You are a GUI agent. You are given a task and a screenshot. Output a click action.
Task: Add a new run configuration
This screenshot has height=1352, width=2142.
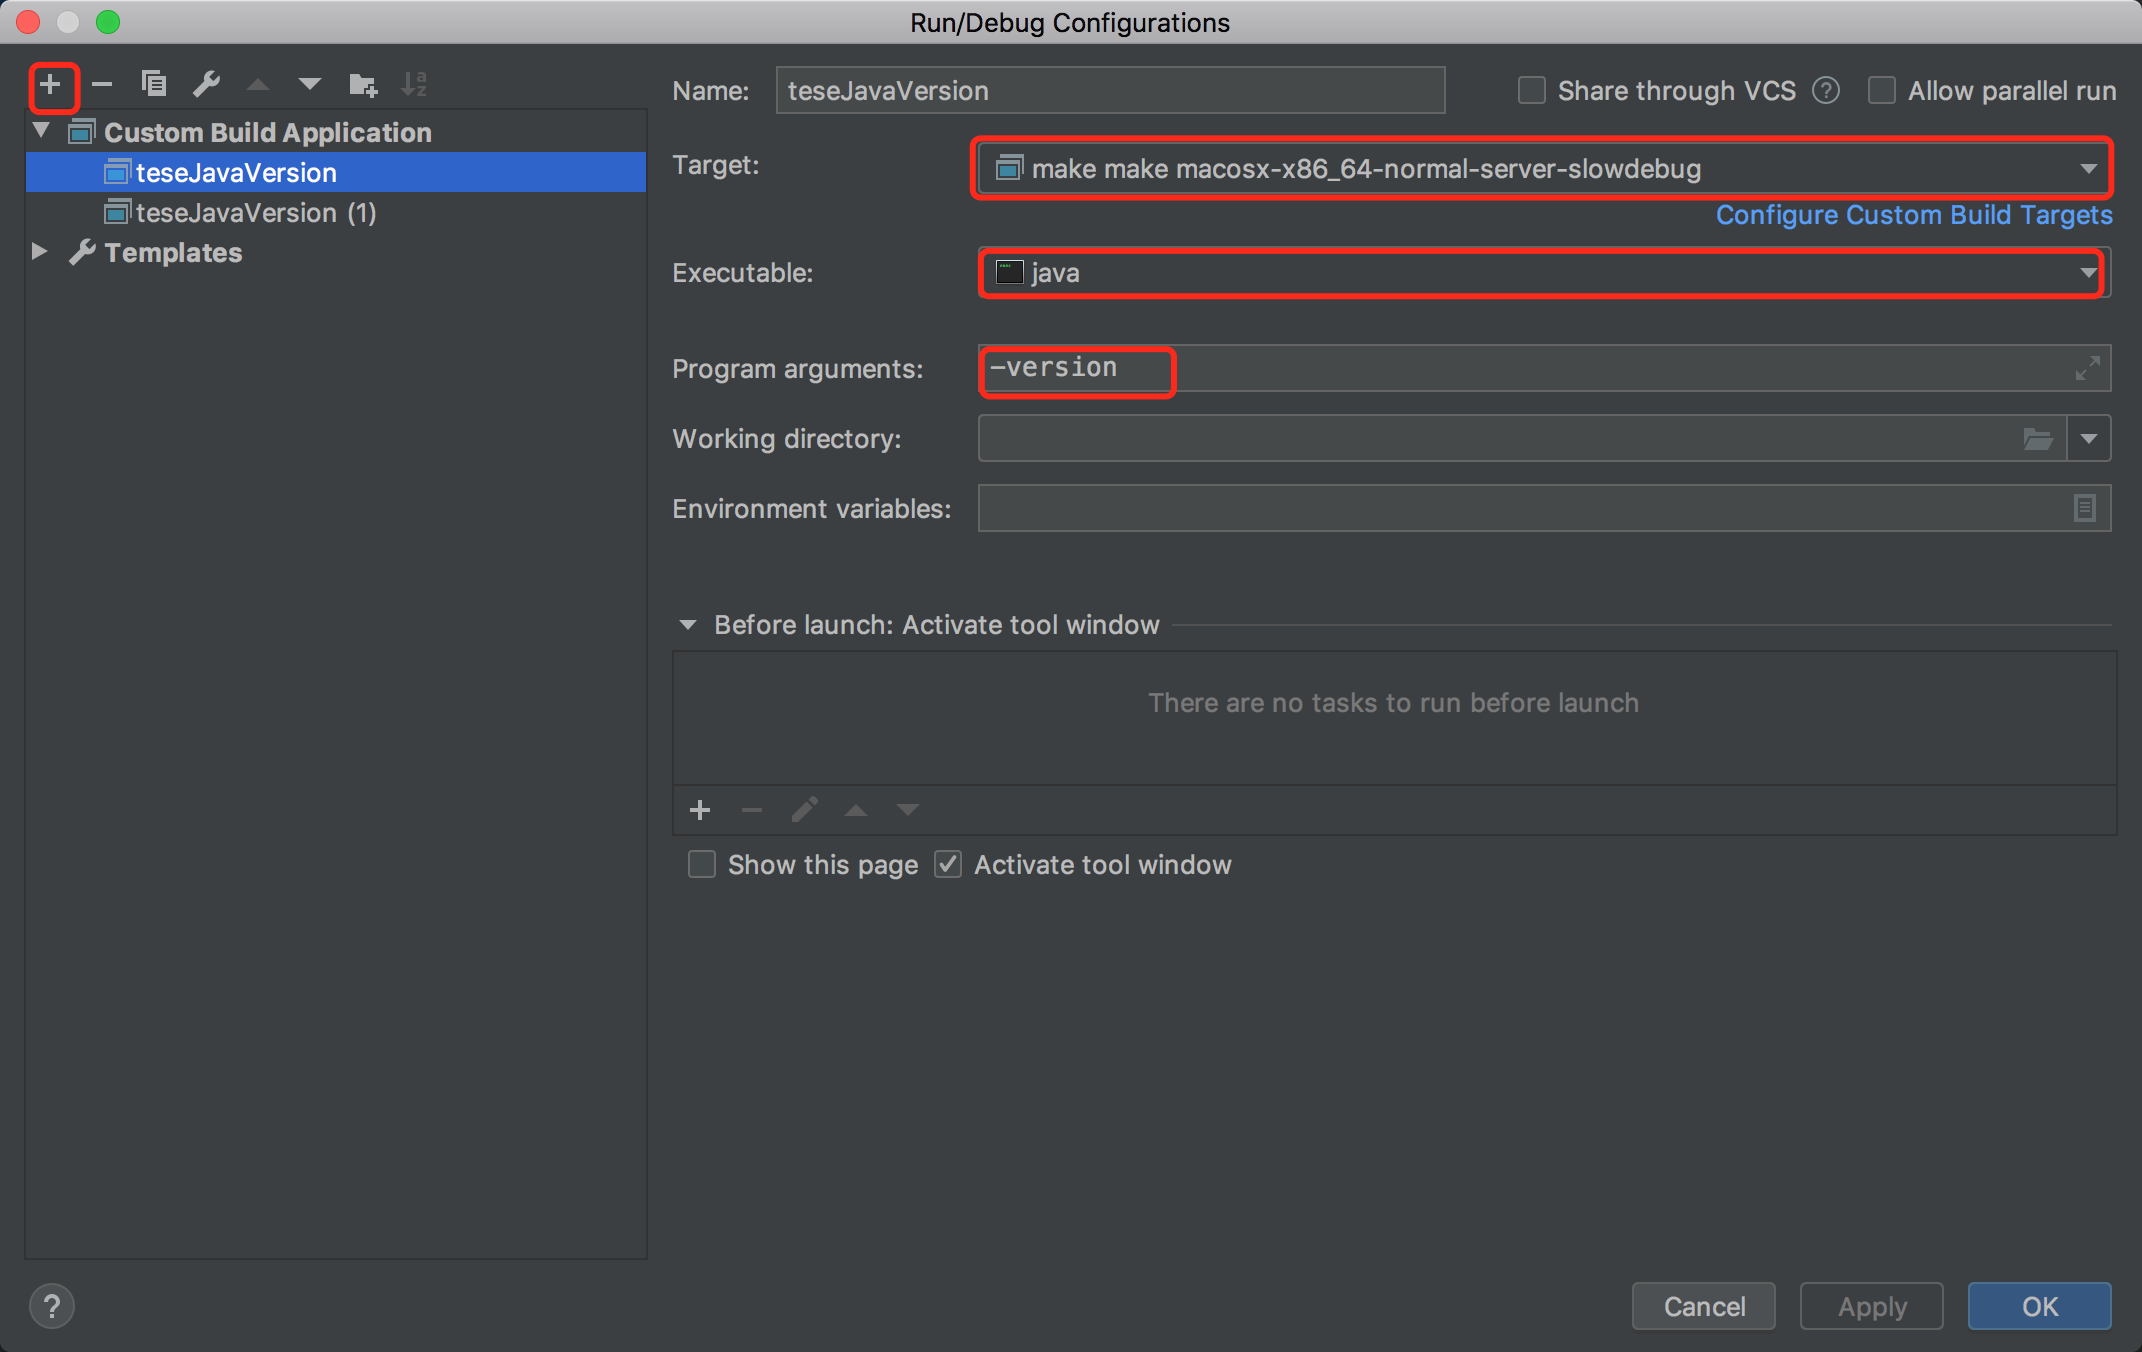51,85
